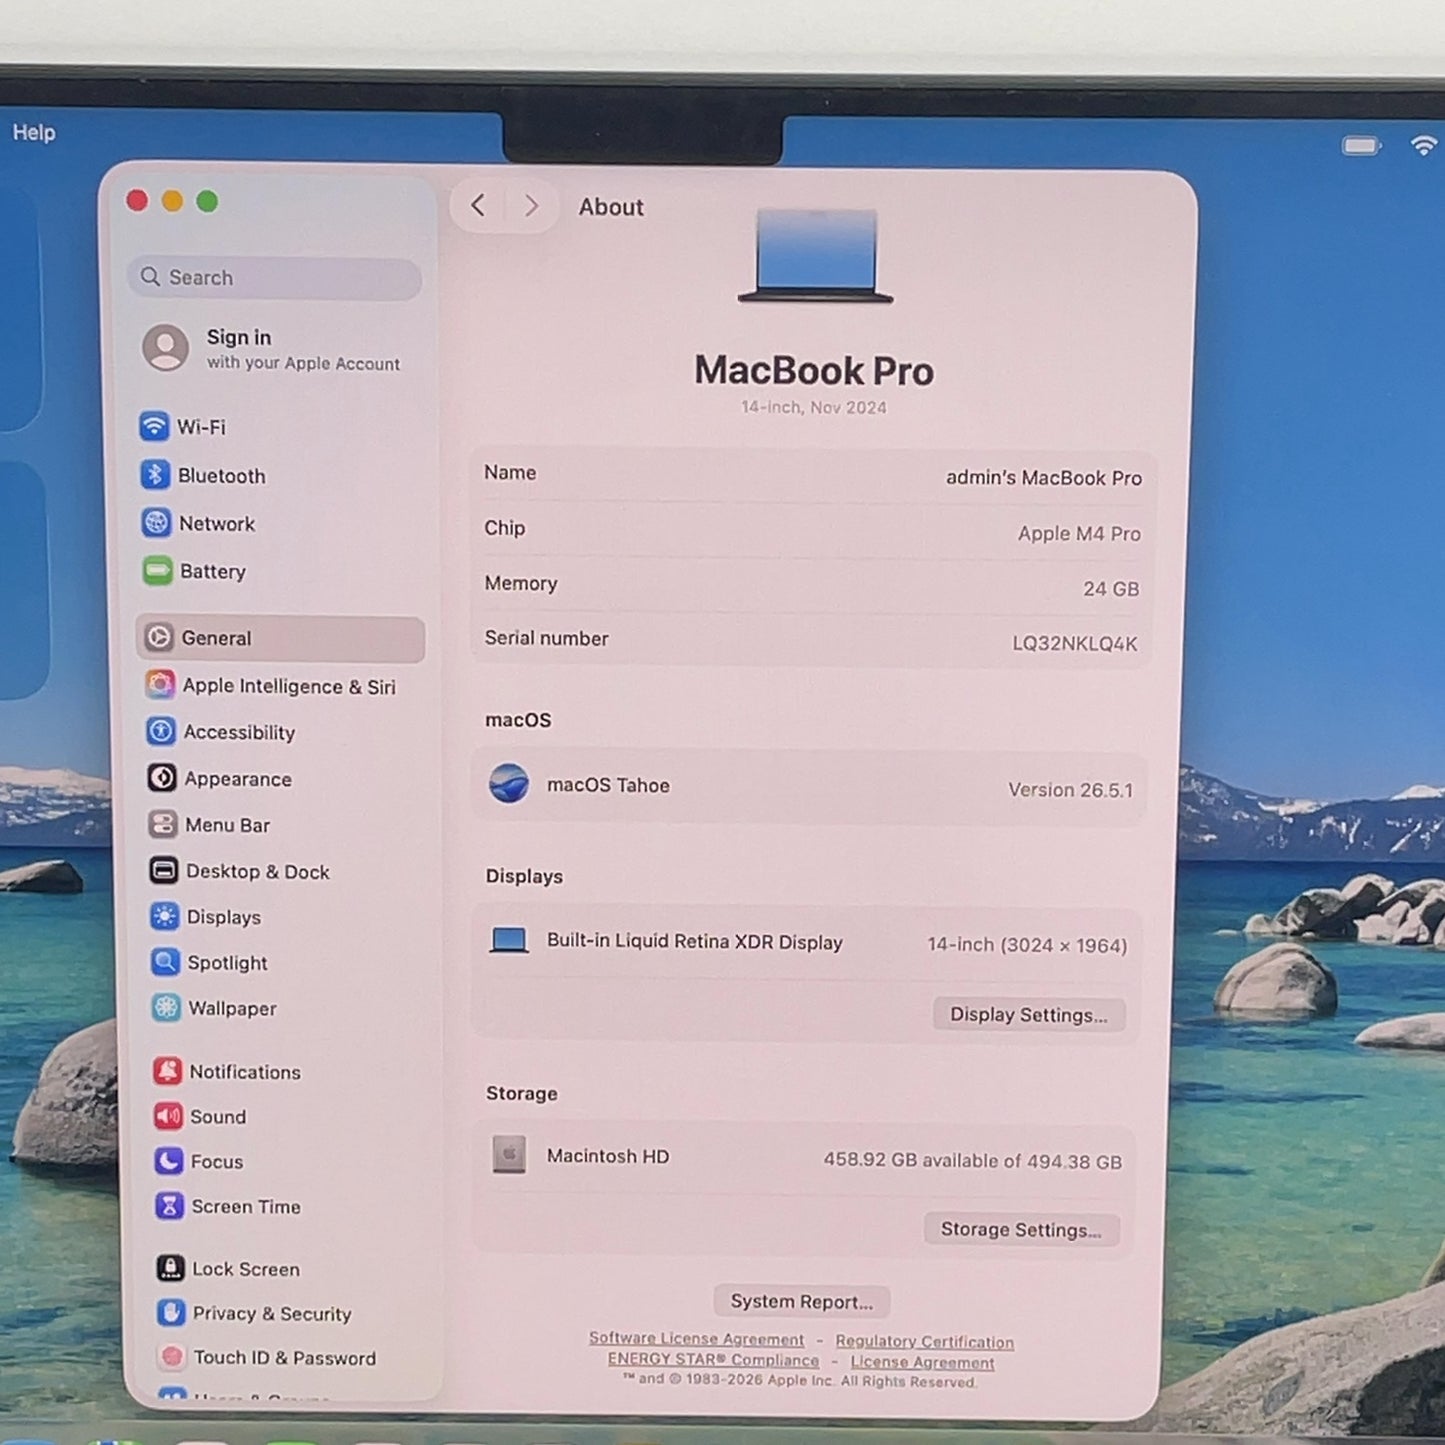This screenshot has height=1445, width=1445.
Task: Go back with the left chevron button
Action: (478, 206)
